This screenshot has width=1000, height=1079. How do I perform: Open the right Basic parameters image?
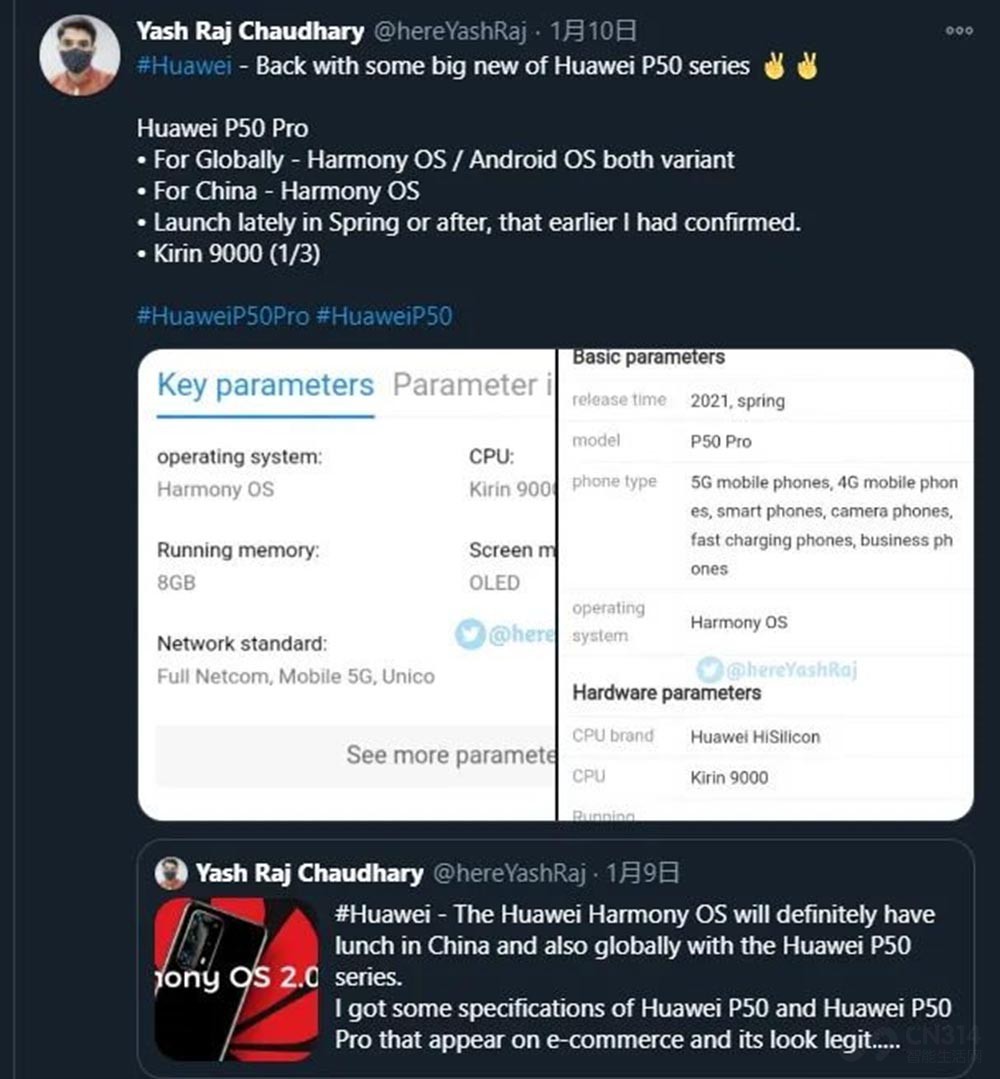(x=765, y=585)
